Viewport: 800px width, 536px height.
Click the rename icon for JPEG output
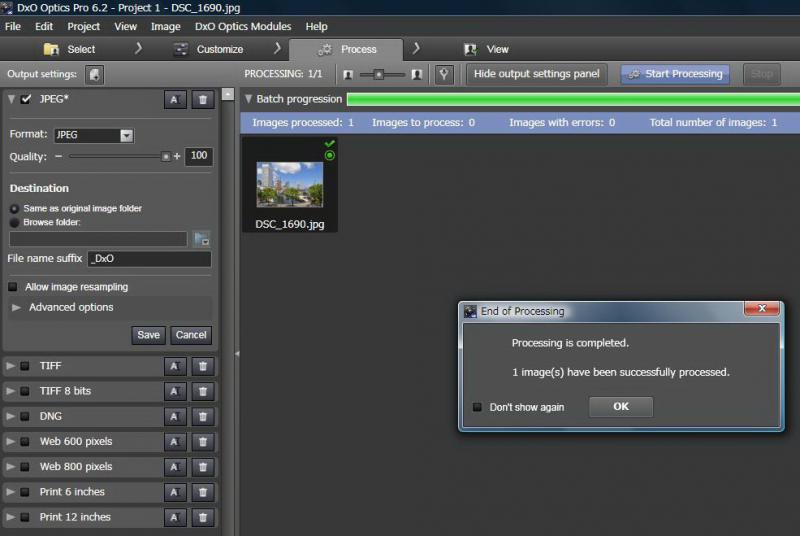coord(174,99)
